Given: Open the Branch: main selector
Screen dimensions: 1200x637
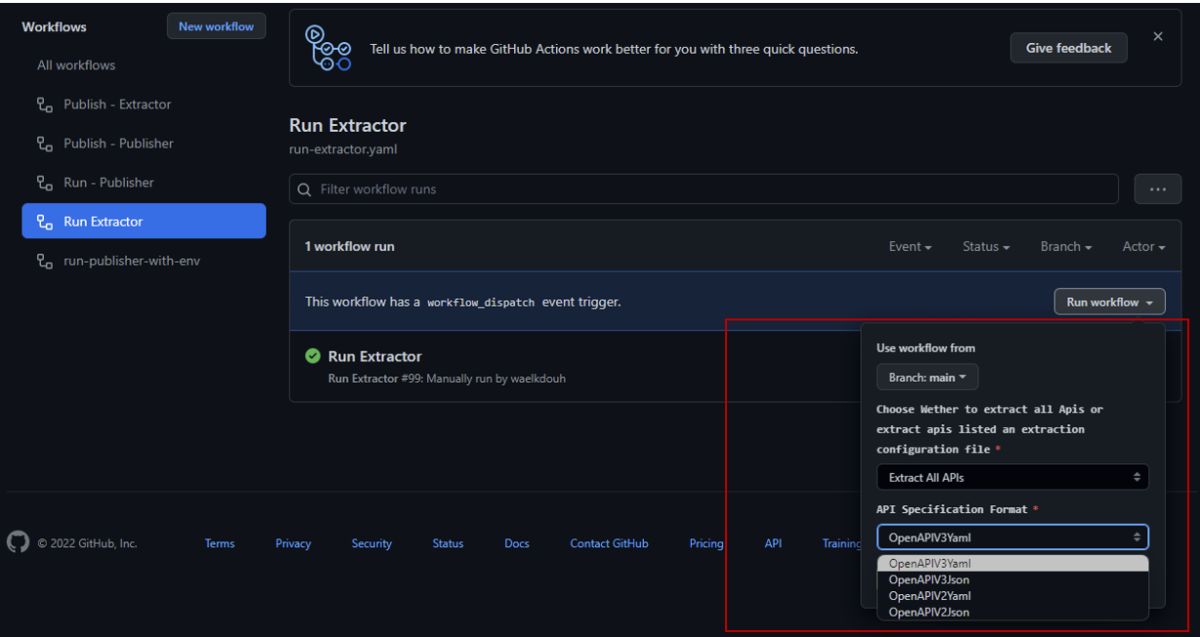Looking at the screenshot, I should tap(927, 378).
